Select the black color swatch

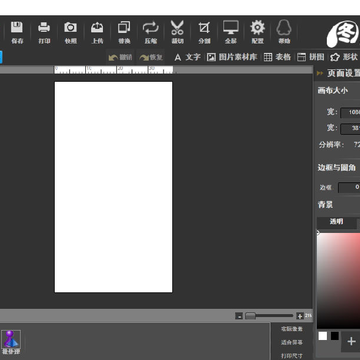point(335,336)
